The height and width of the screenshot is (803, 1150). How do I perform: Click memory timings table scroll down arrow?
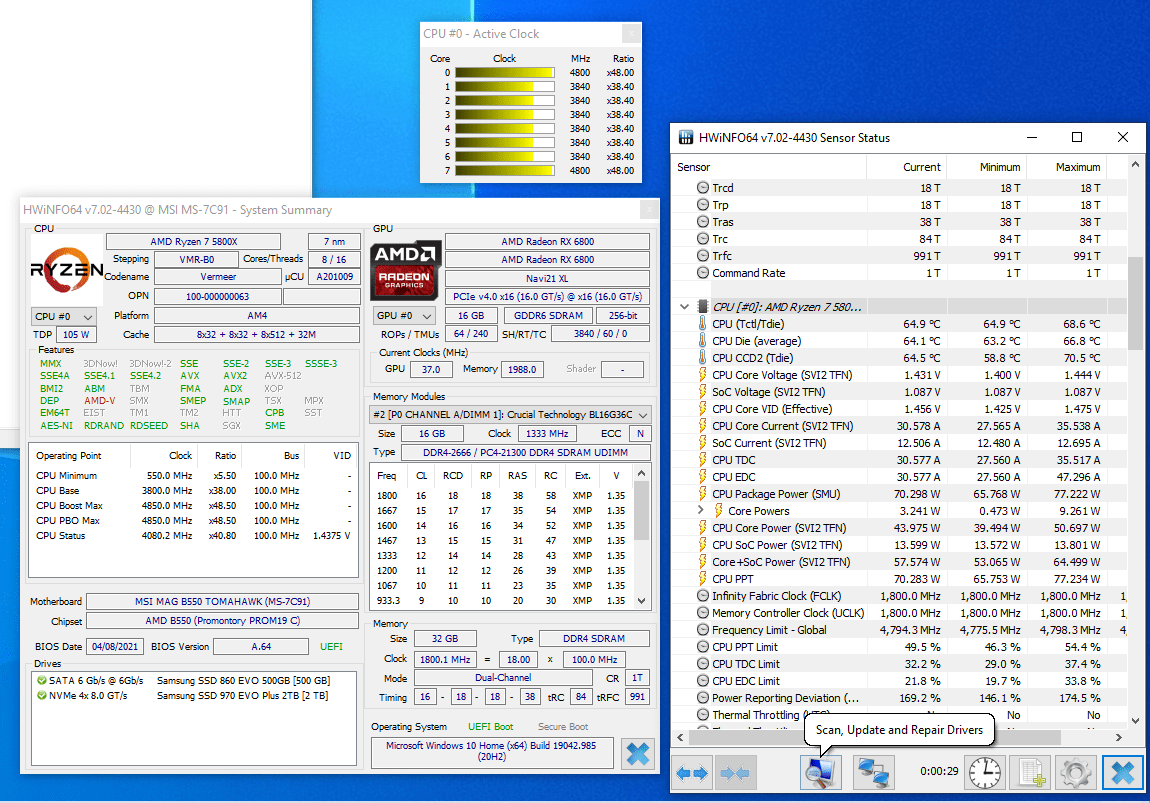[642, 601]
